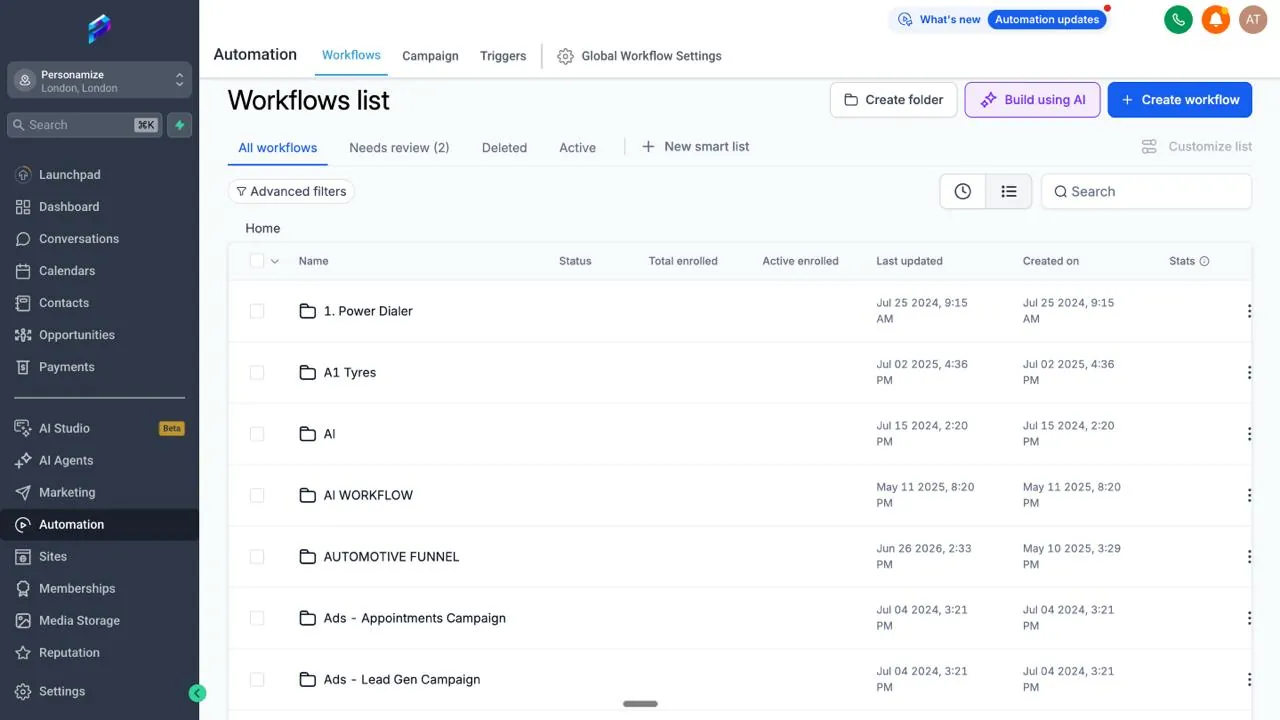Image resolution: width=1280 pixels, height=720 pixels.
Task: Open the AI folder
Action: tap(329, 434)
